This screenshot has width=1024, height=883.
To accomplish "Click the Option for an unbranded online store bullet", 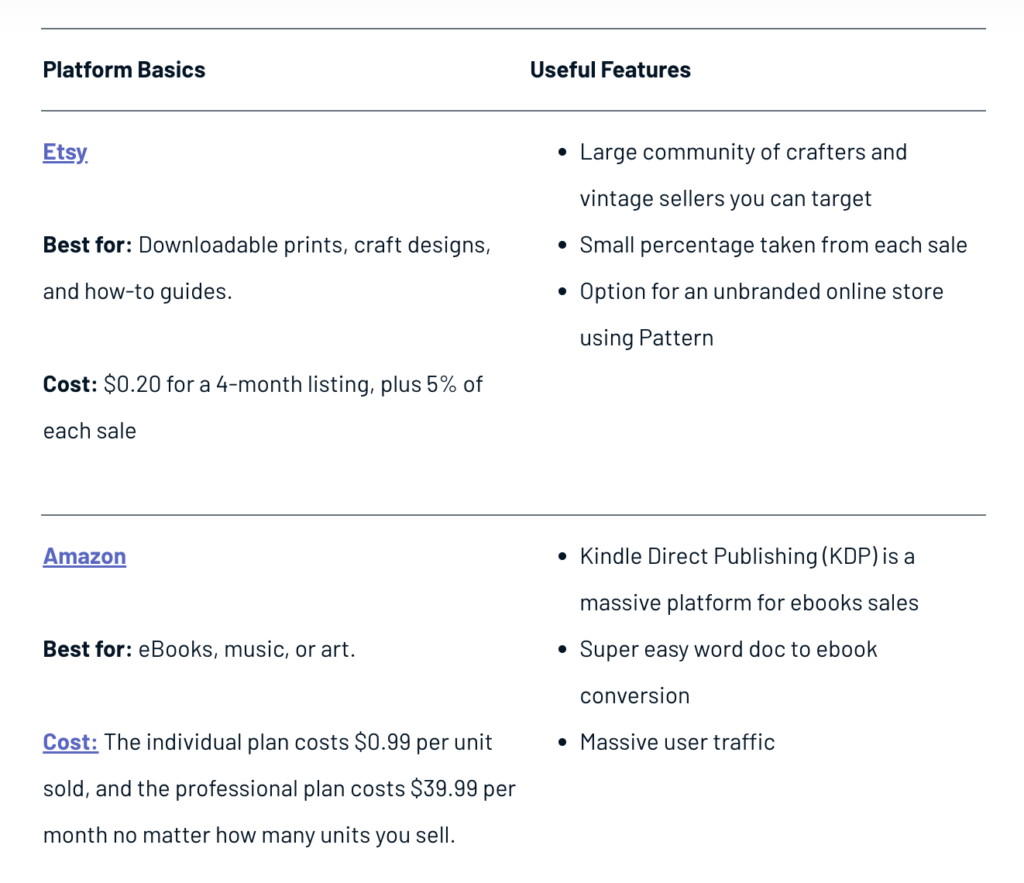I will click(x=761, y=314).
